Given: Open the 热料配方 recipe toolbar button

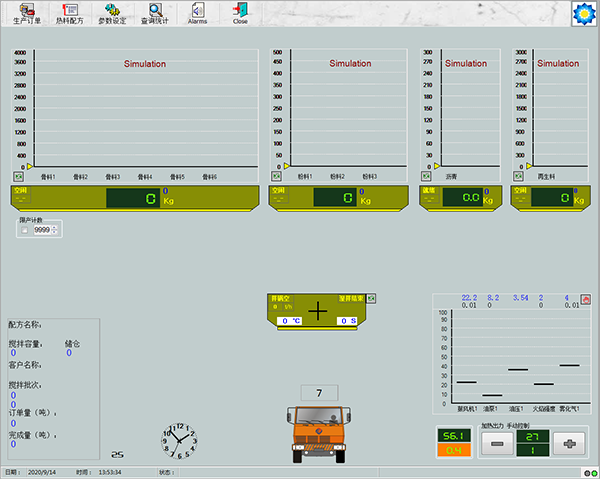Looking at the screenshot, I should 70,13.
